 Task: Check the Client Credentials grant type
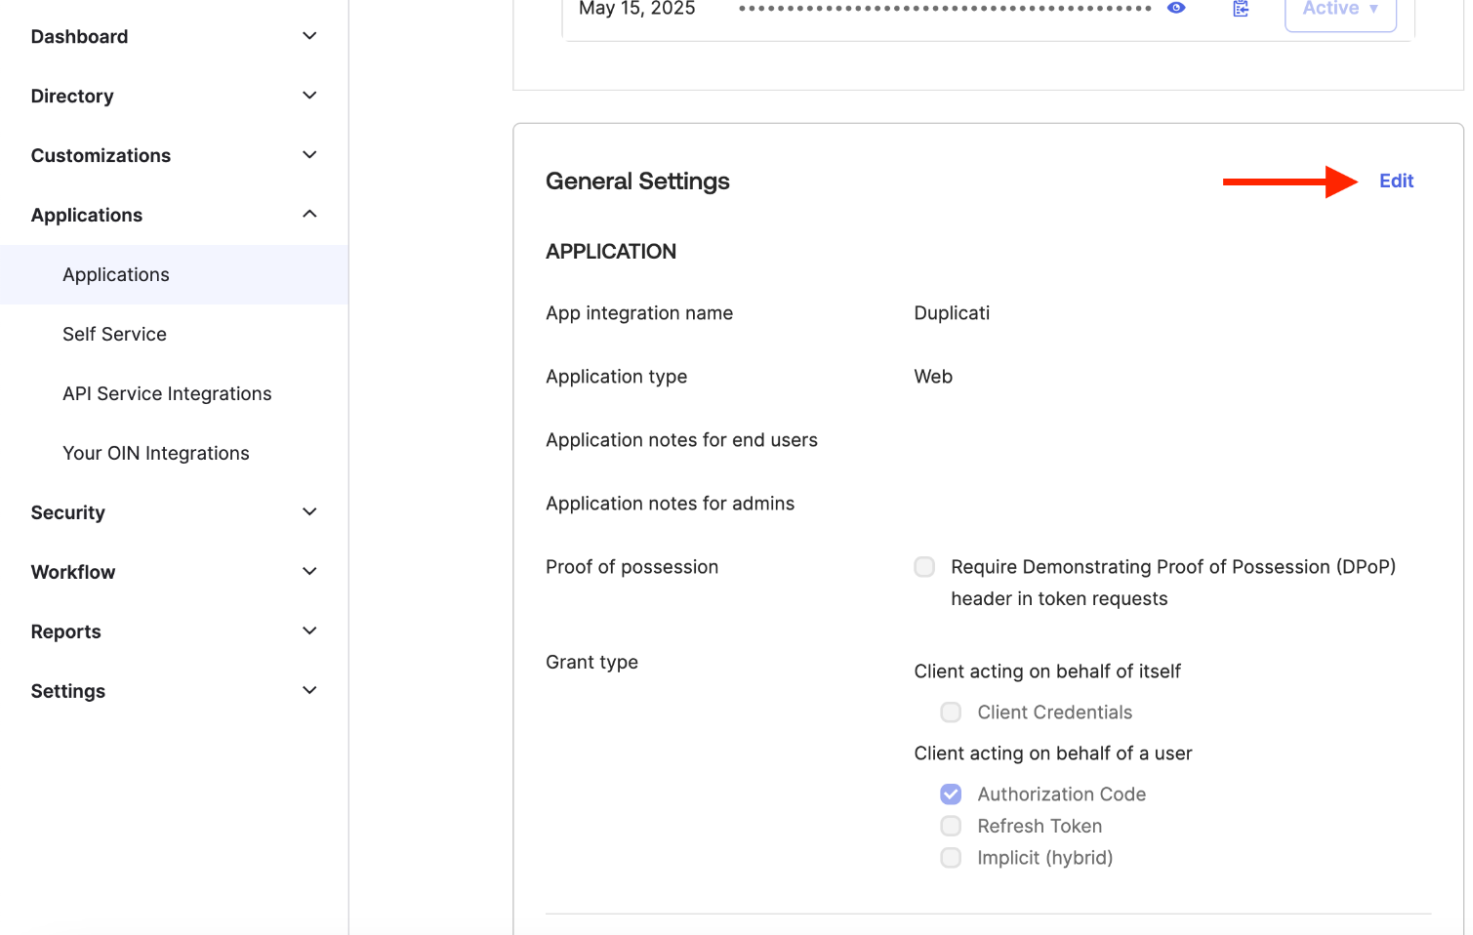click(950, 712)
